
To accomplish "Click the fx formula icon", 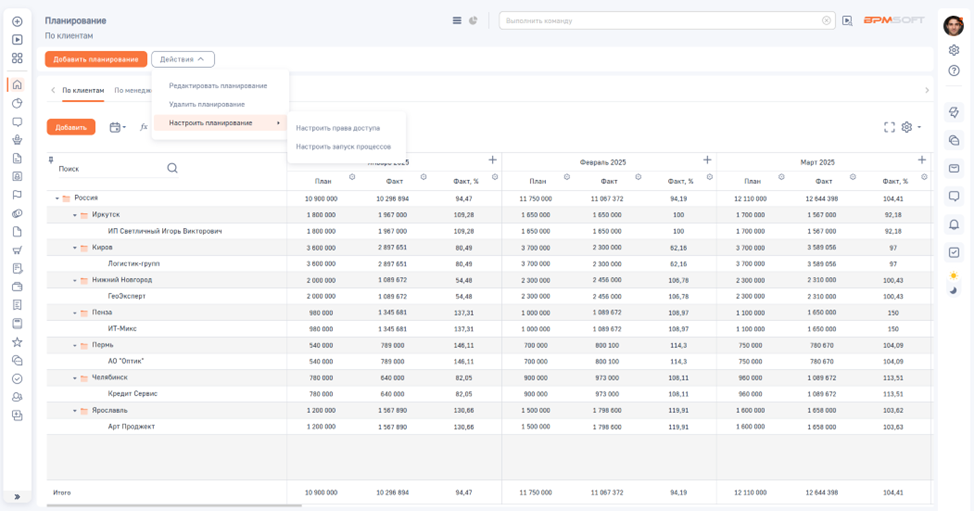I will pos(144,127).
